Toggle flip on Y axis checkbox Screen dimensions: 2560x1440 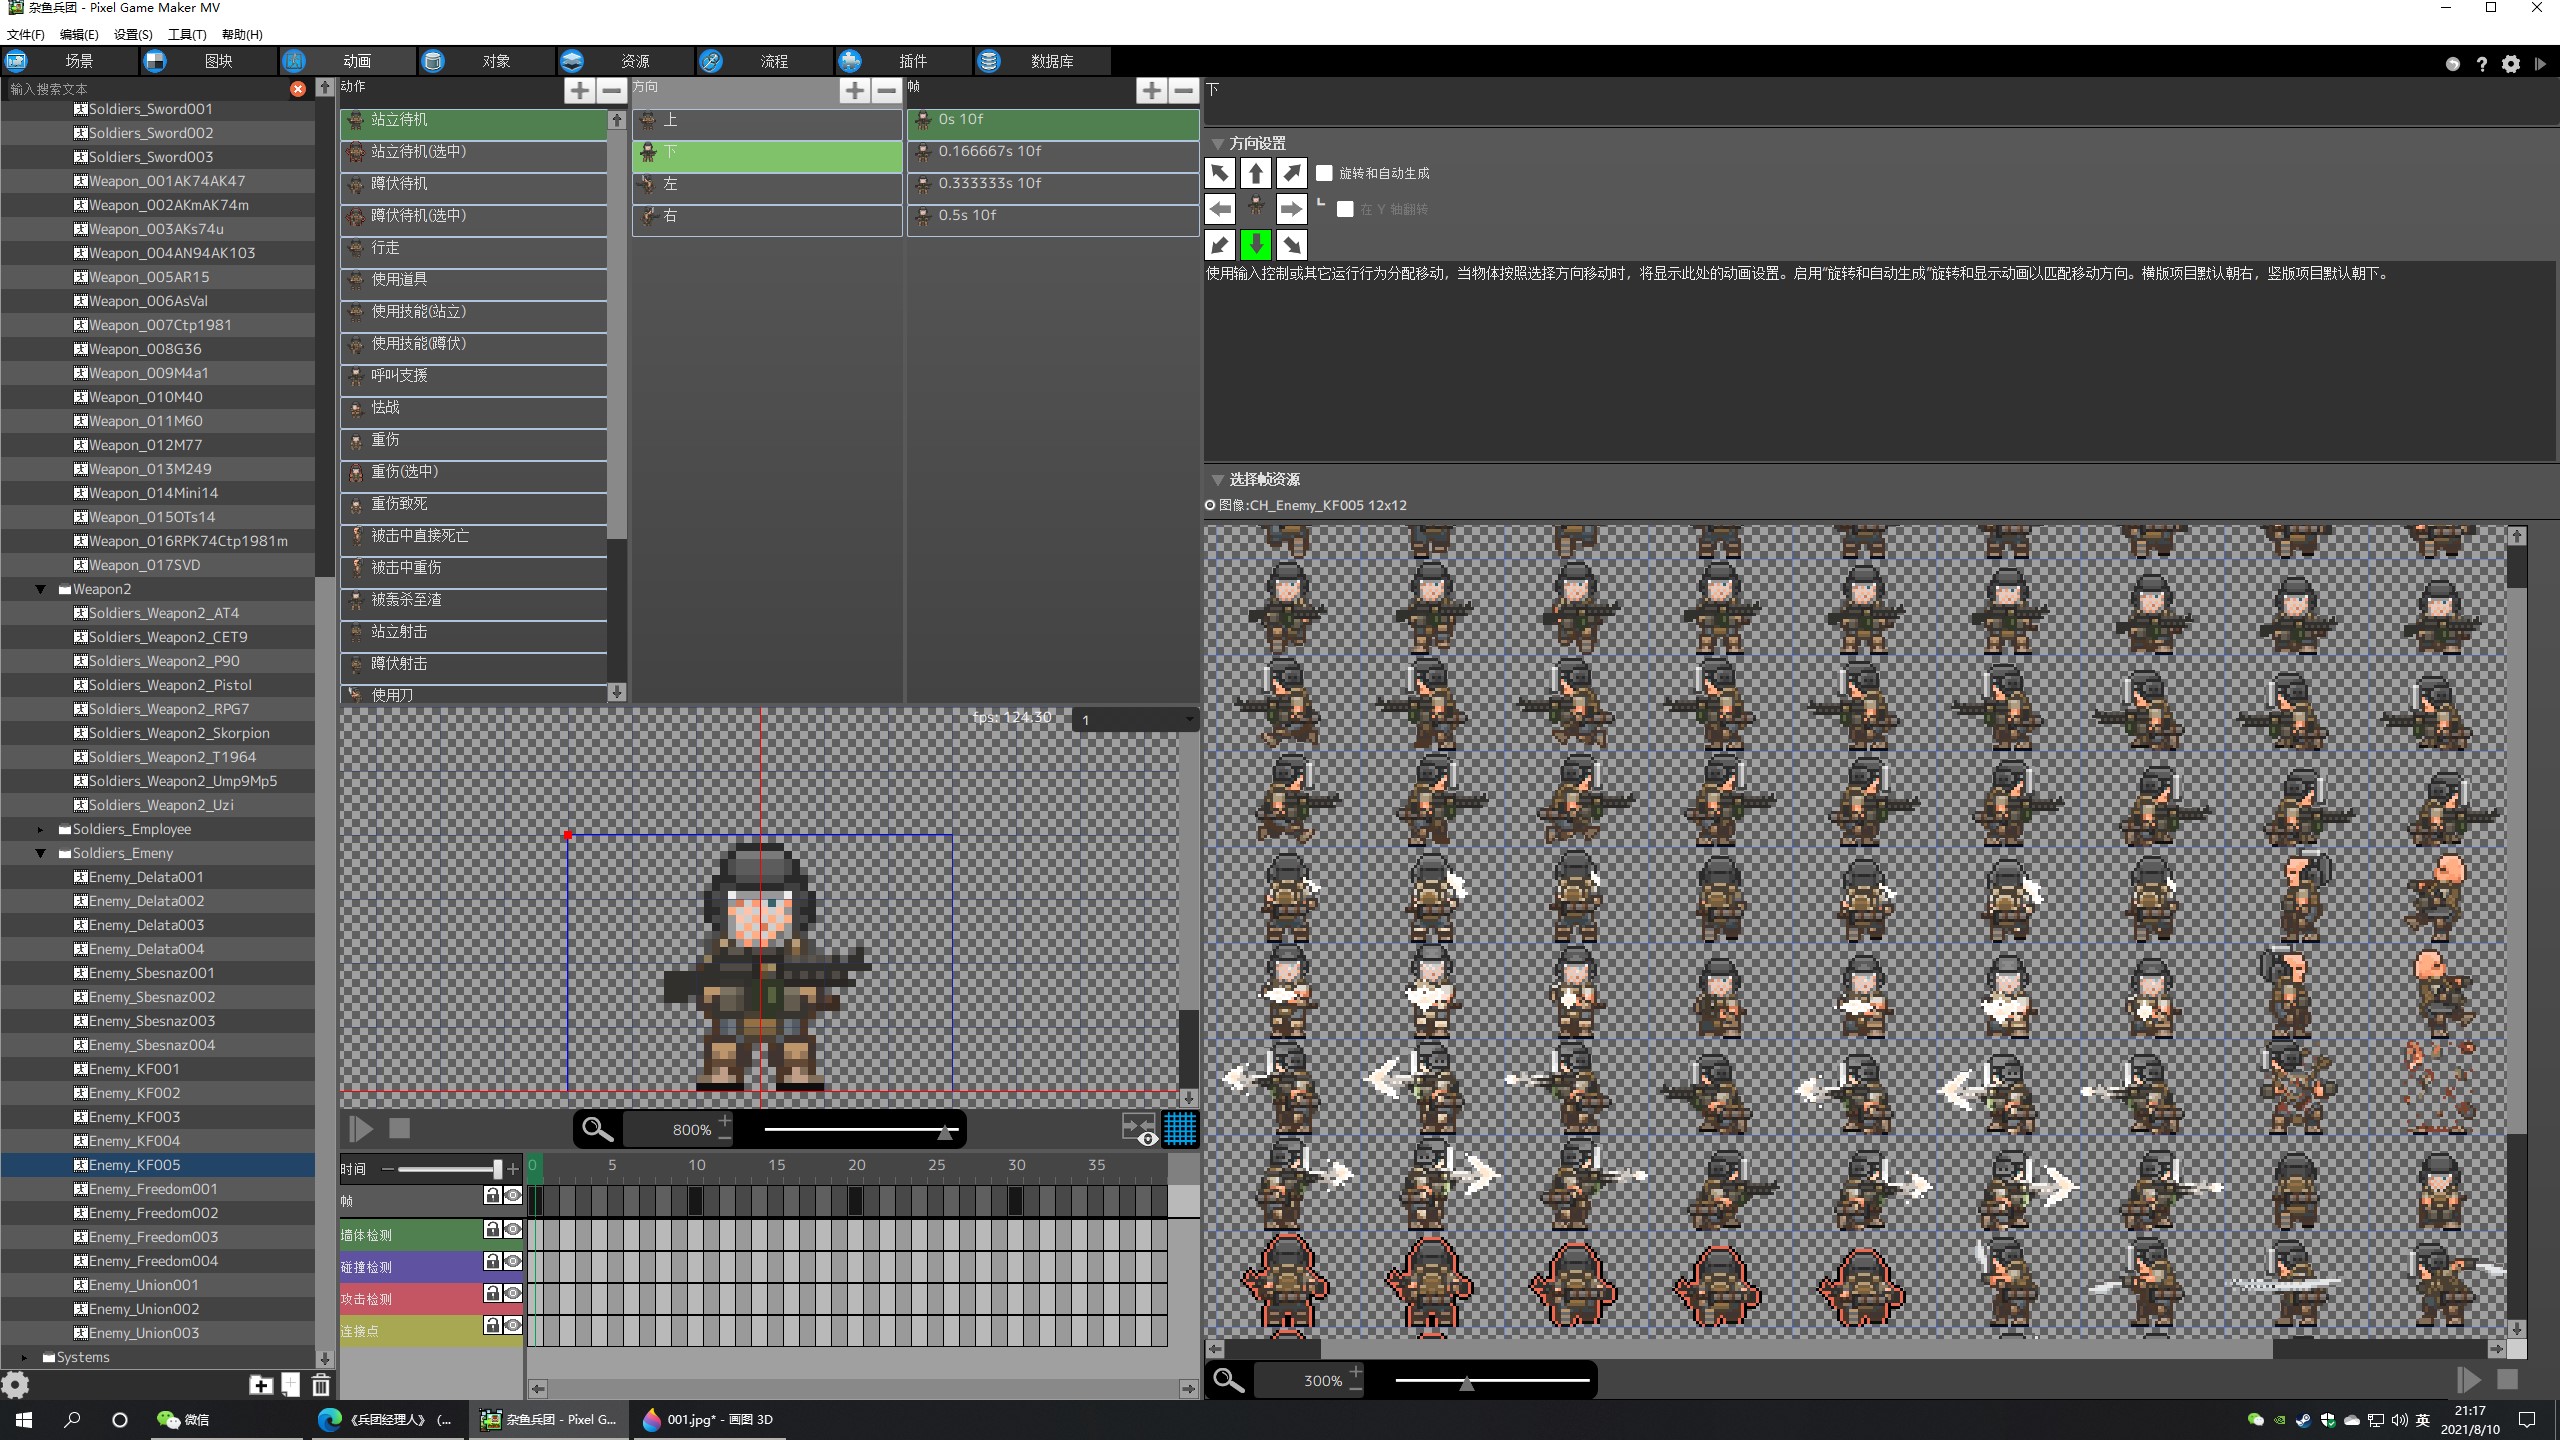coord(1345,209)
